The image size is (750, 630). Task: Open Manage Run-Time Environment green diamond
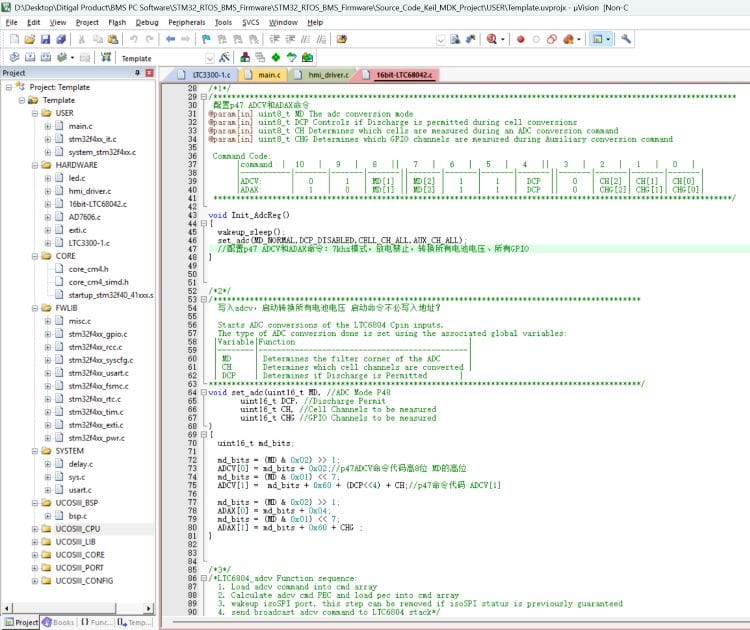(276, 57)
